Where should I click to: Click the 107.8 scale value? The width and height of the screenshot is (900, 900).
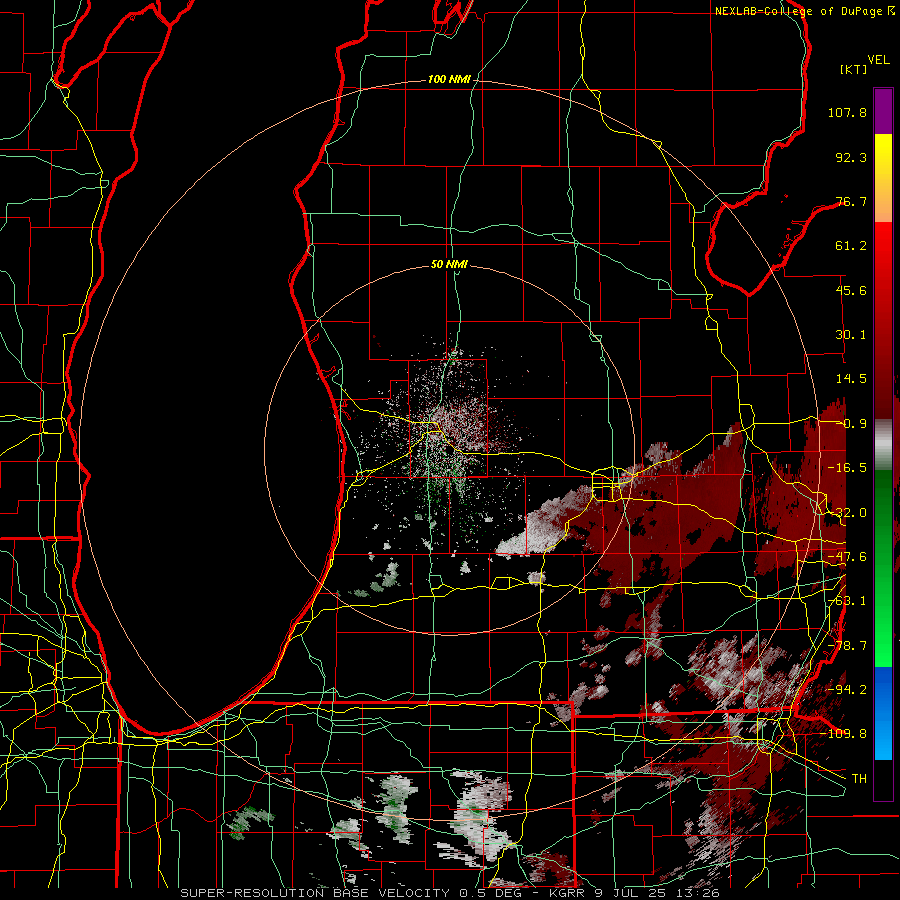coord(847,112)
